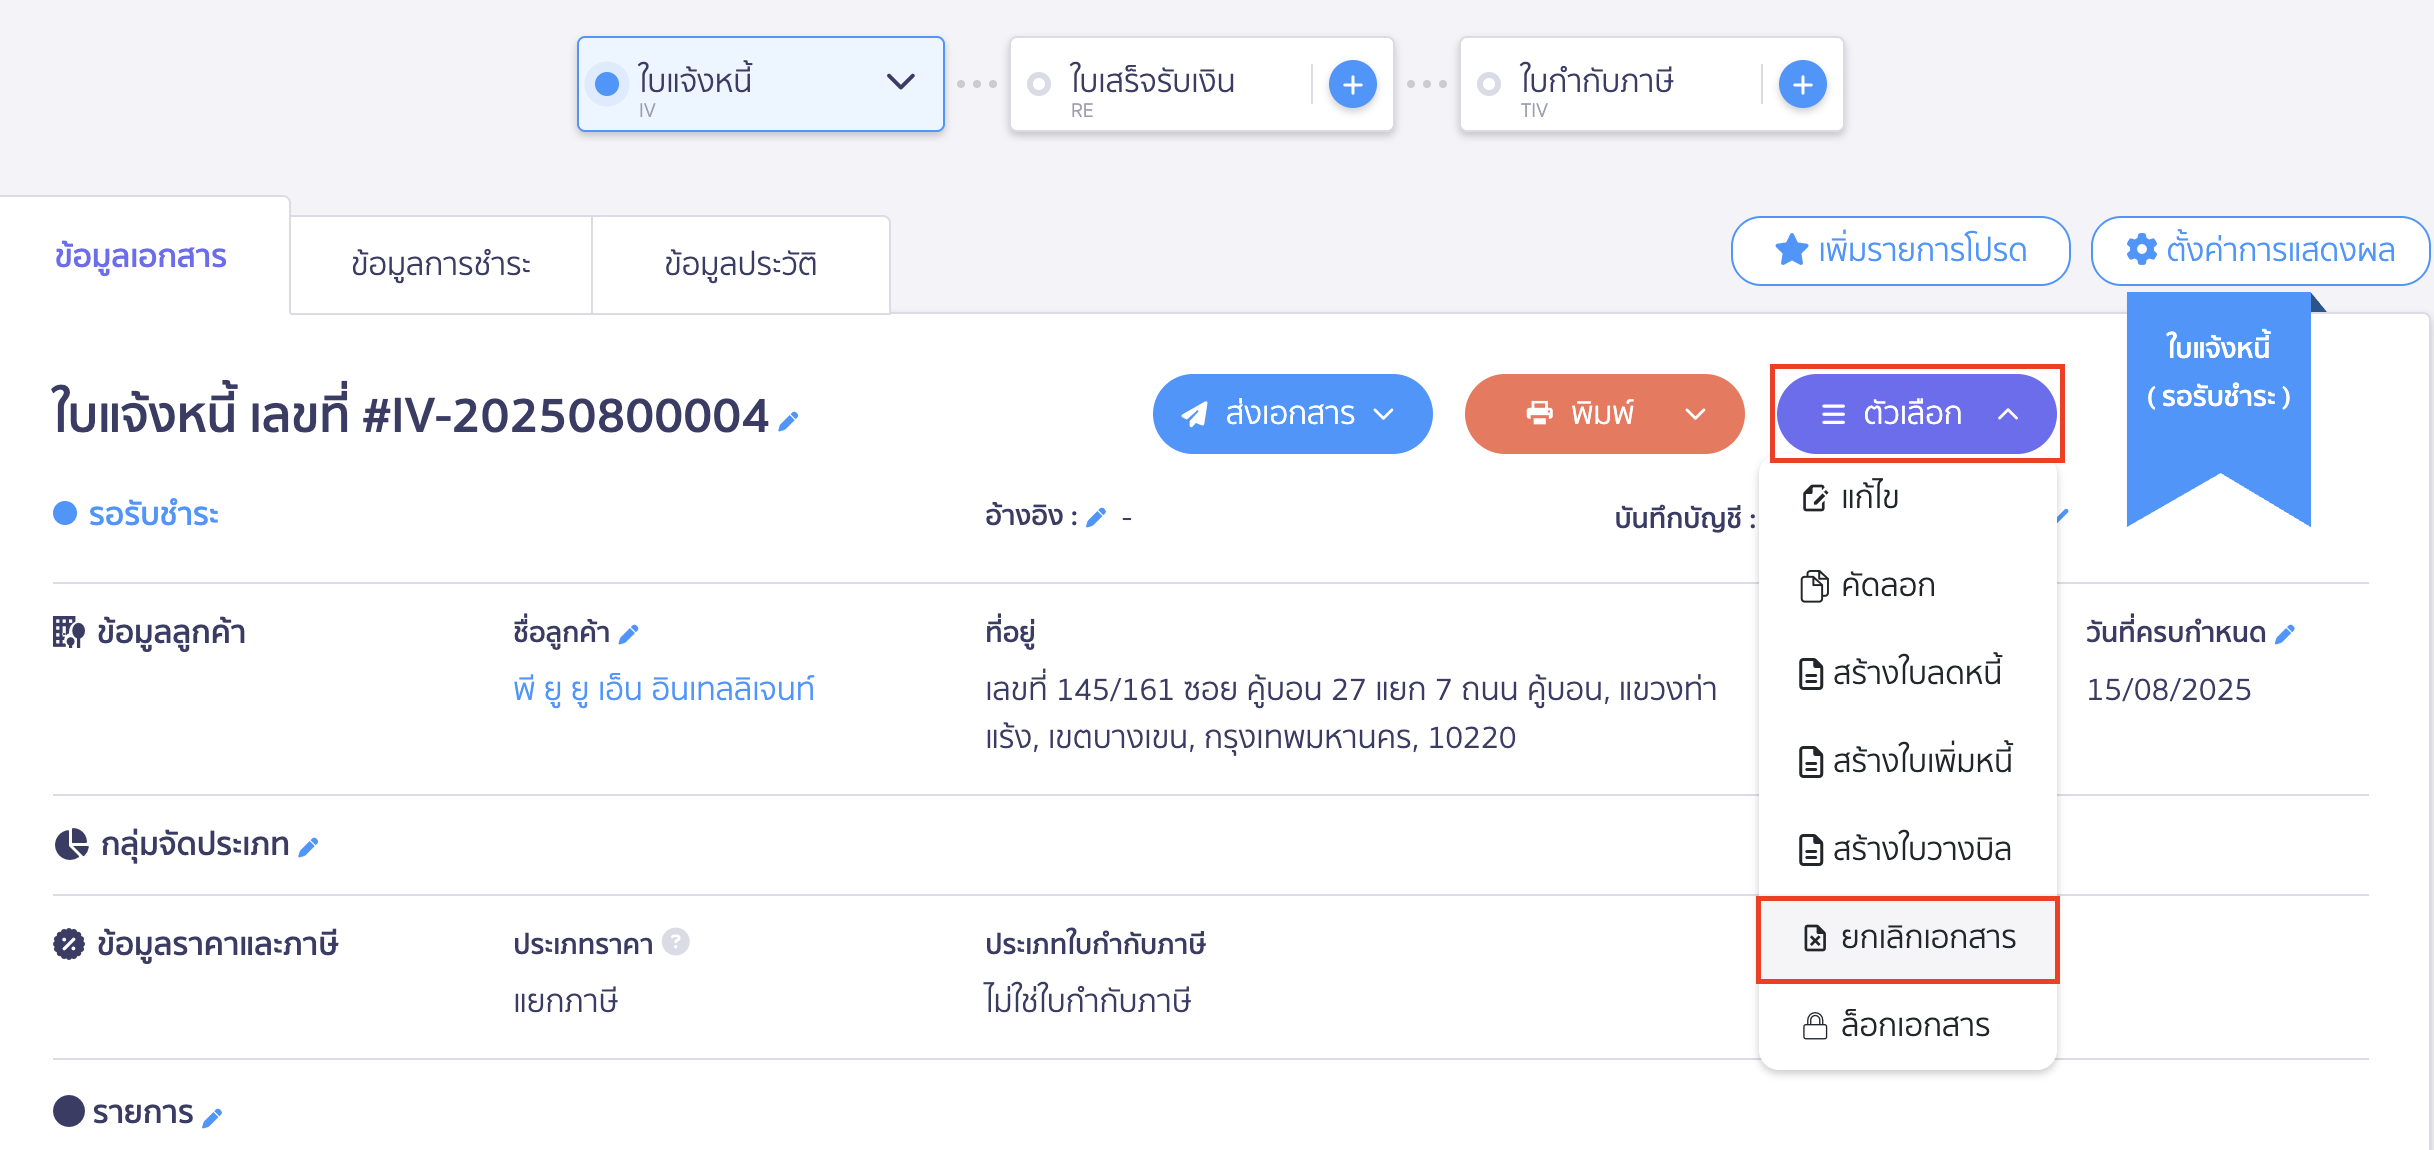Click the cancel-document icon of ยกเลิกเอกสาร
This screenshot has height=1150, width=2434.
1814,938
